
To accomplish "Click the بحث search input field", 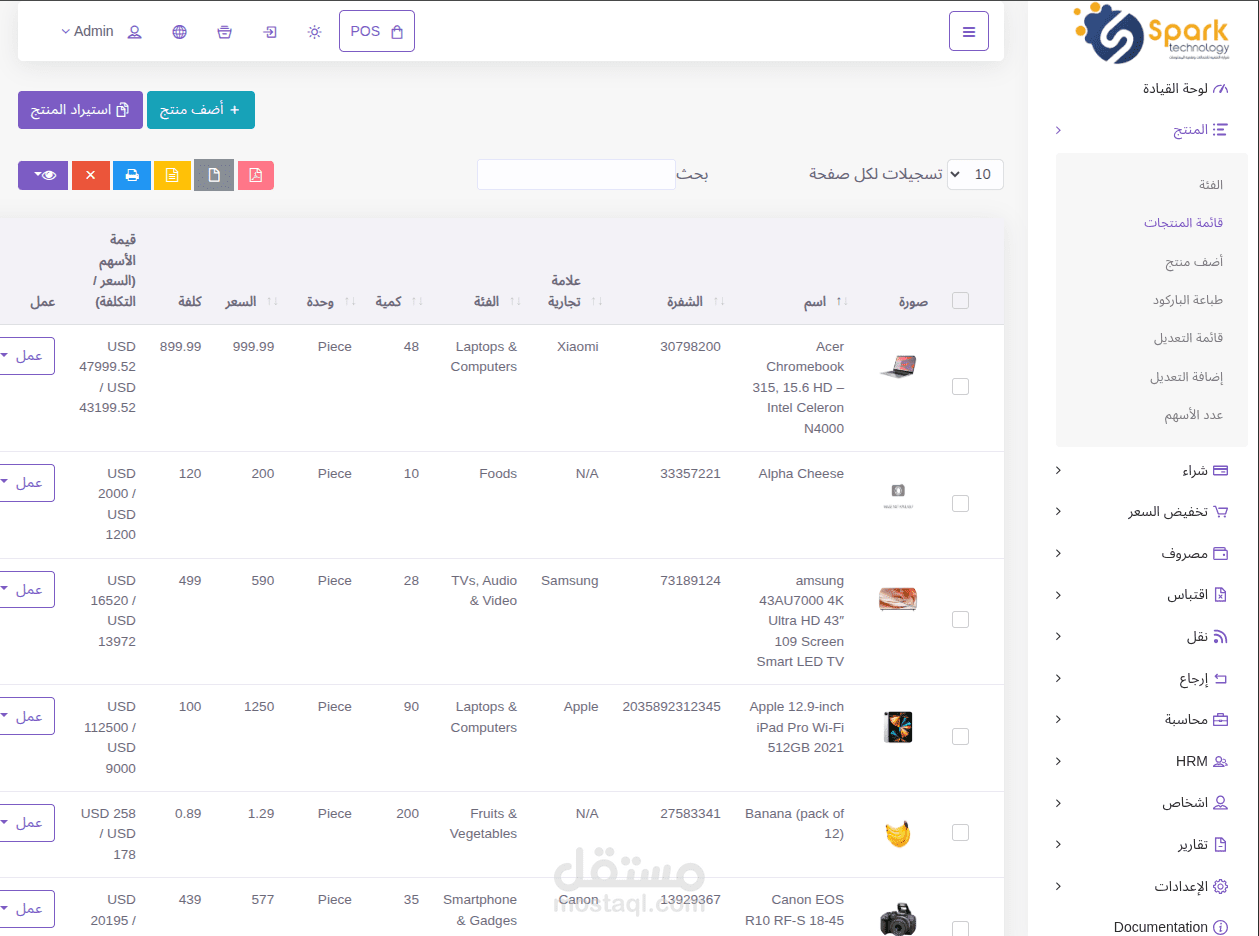I will 577,174.
